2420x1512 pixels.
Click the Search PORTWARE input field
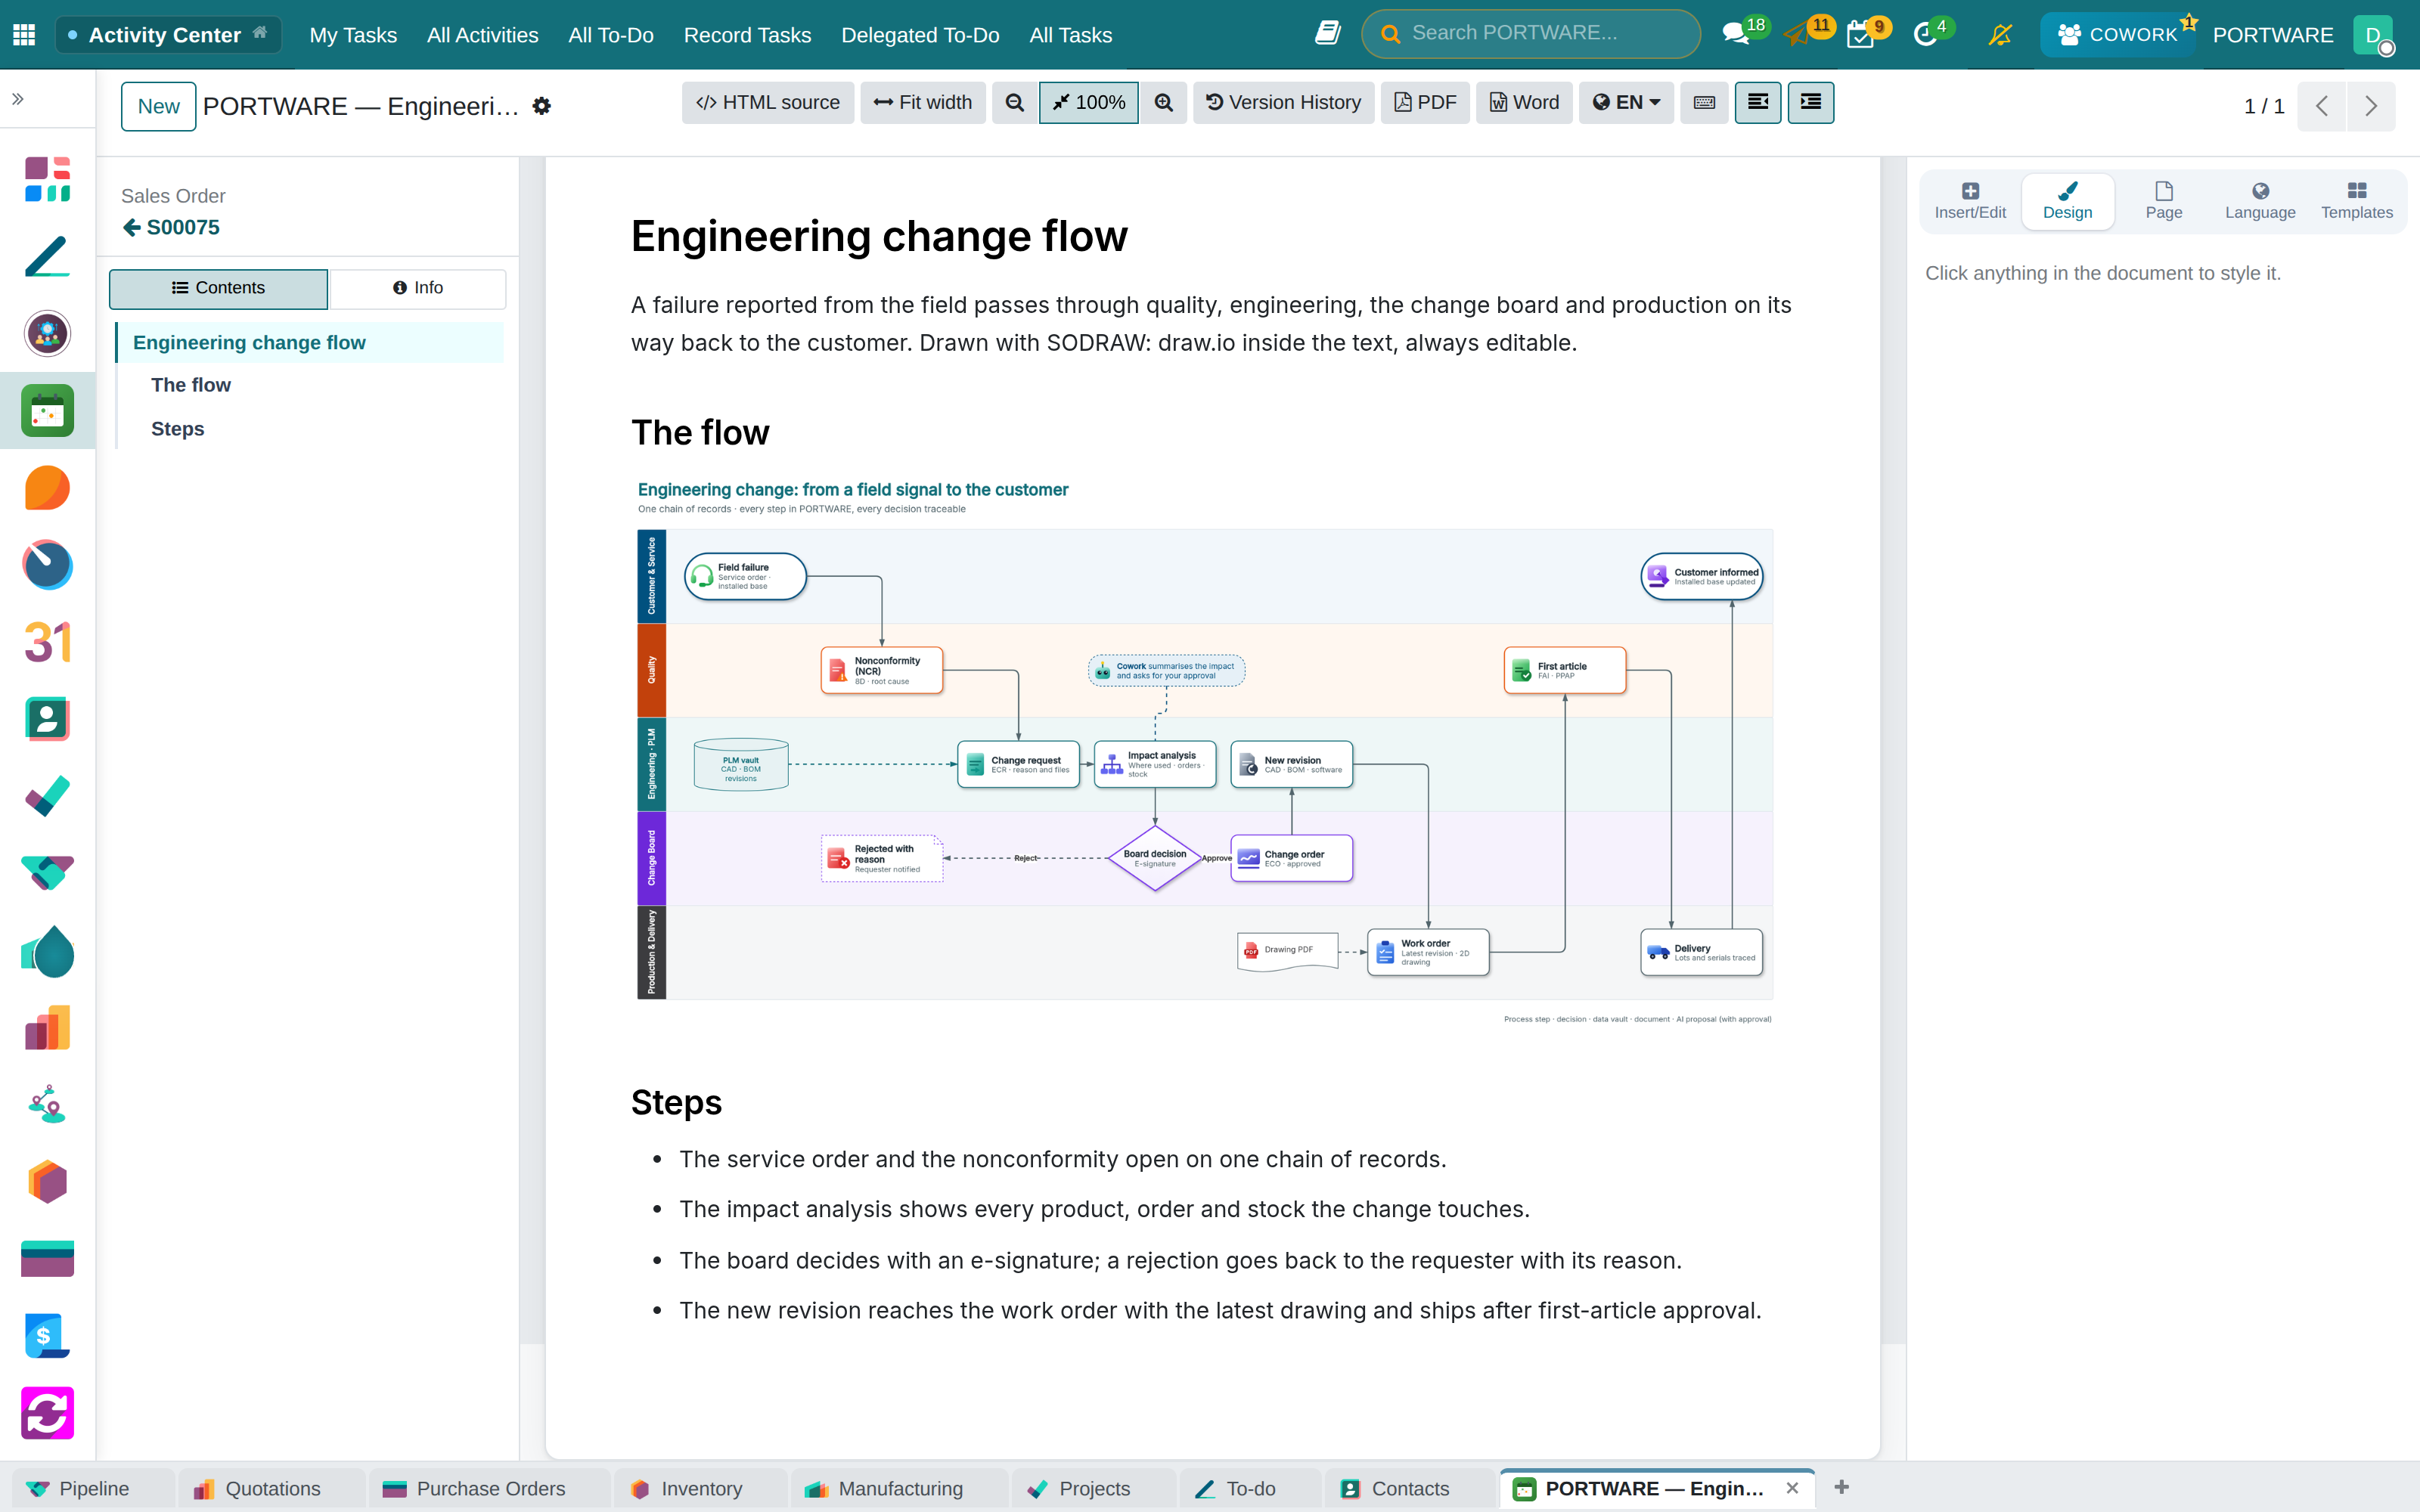(1530, 34)
